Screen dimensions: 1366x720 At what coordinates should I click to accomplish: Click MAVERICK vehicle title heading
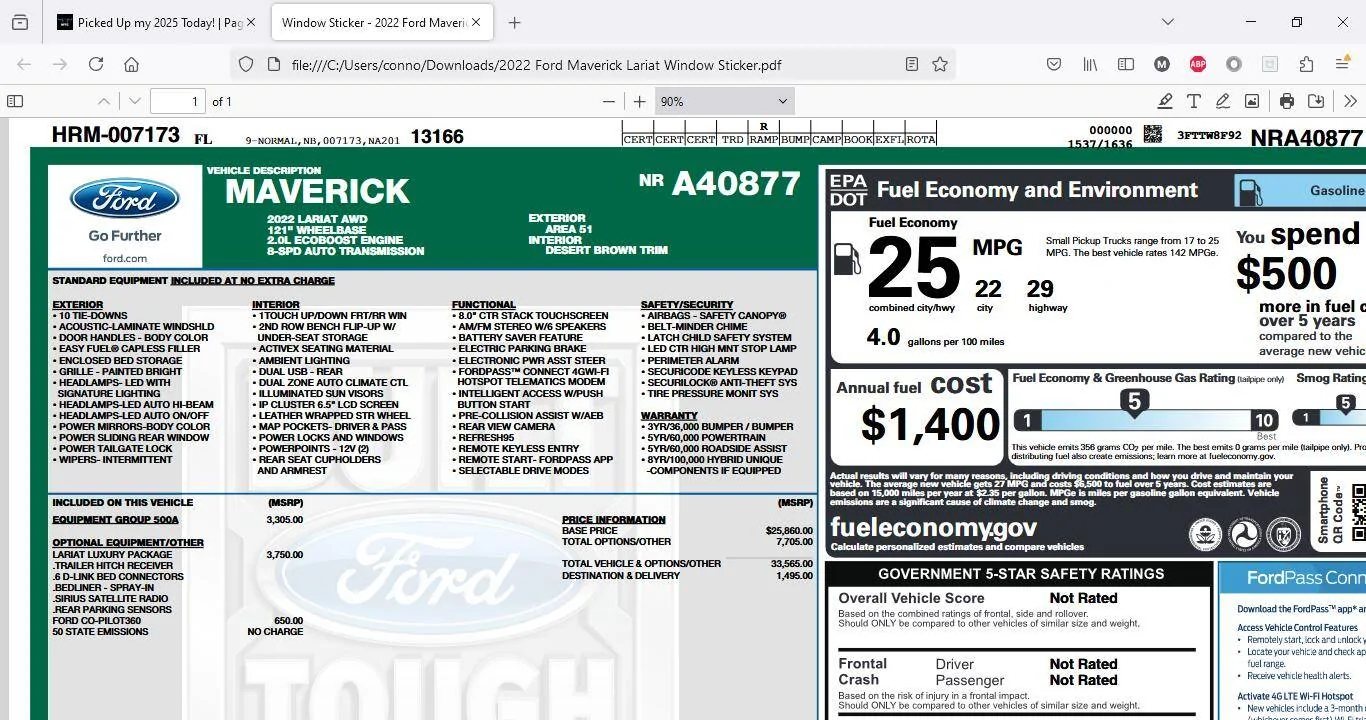318,191
